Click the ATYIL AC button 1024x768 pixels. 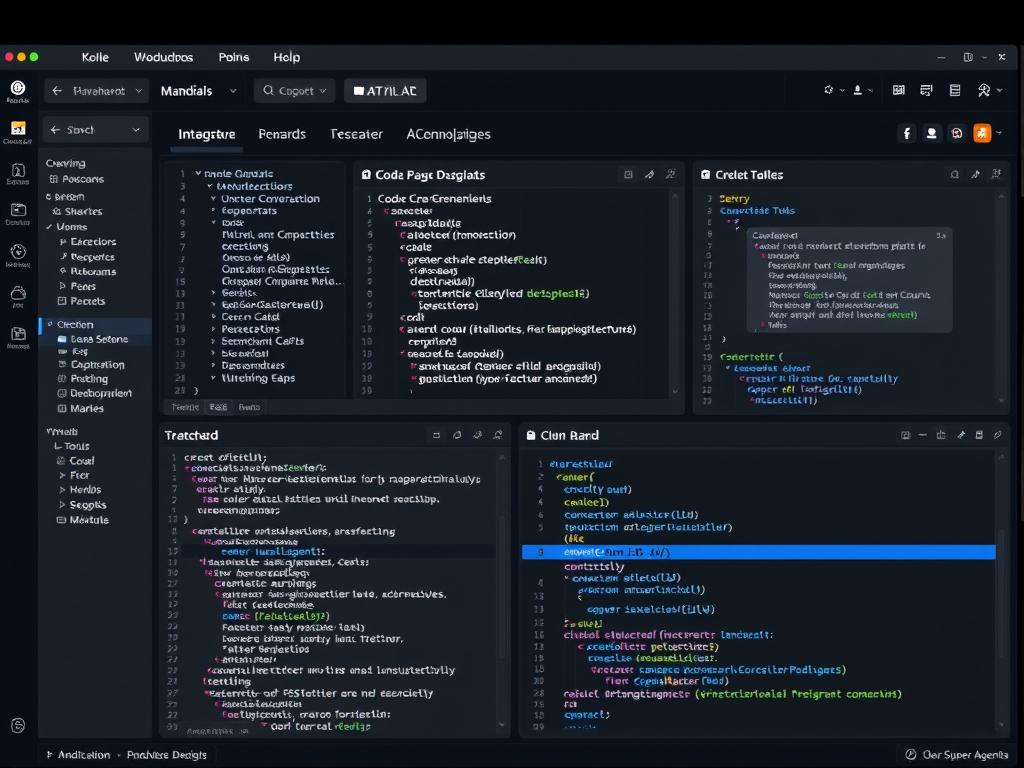[385, 91]
